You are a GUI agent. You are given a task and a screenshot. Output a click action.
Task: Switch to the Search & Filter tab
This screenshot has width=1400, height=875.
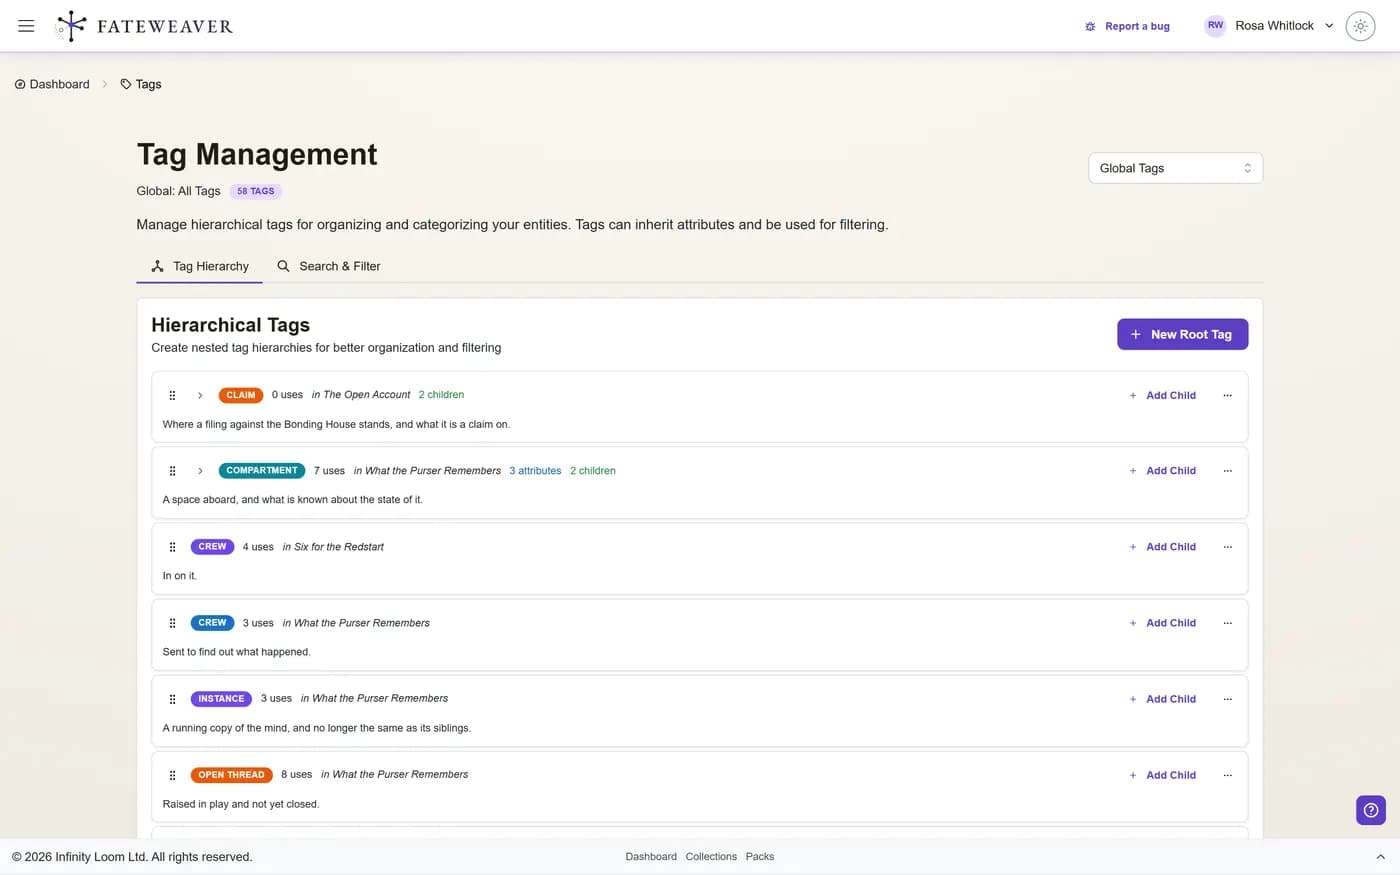[x=329, y=266]
